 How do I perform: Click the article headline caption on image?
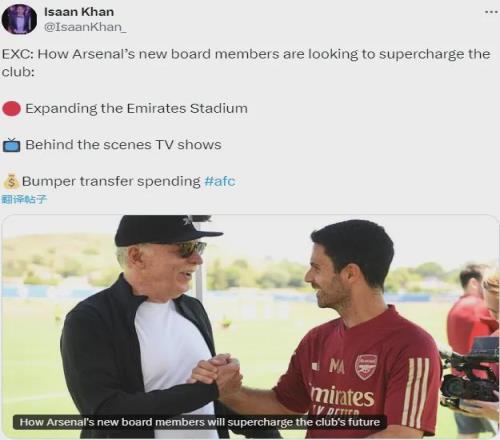click(200, 422)
